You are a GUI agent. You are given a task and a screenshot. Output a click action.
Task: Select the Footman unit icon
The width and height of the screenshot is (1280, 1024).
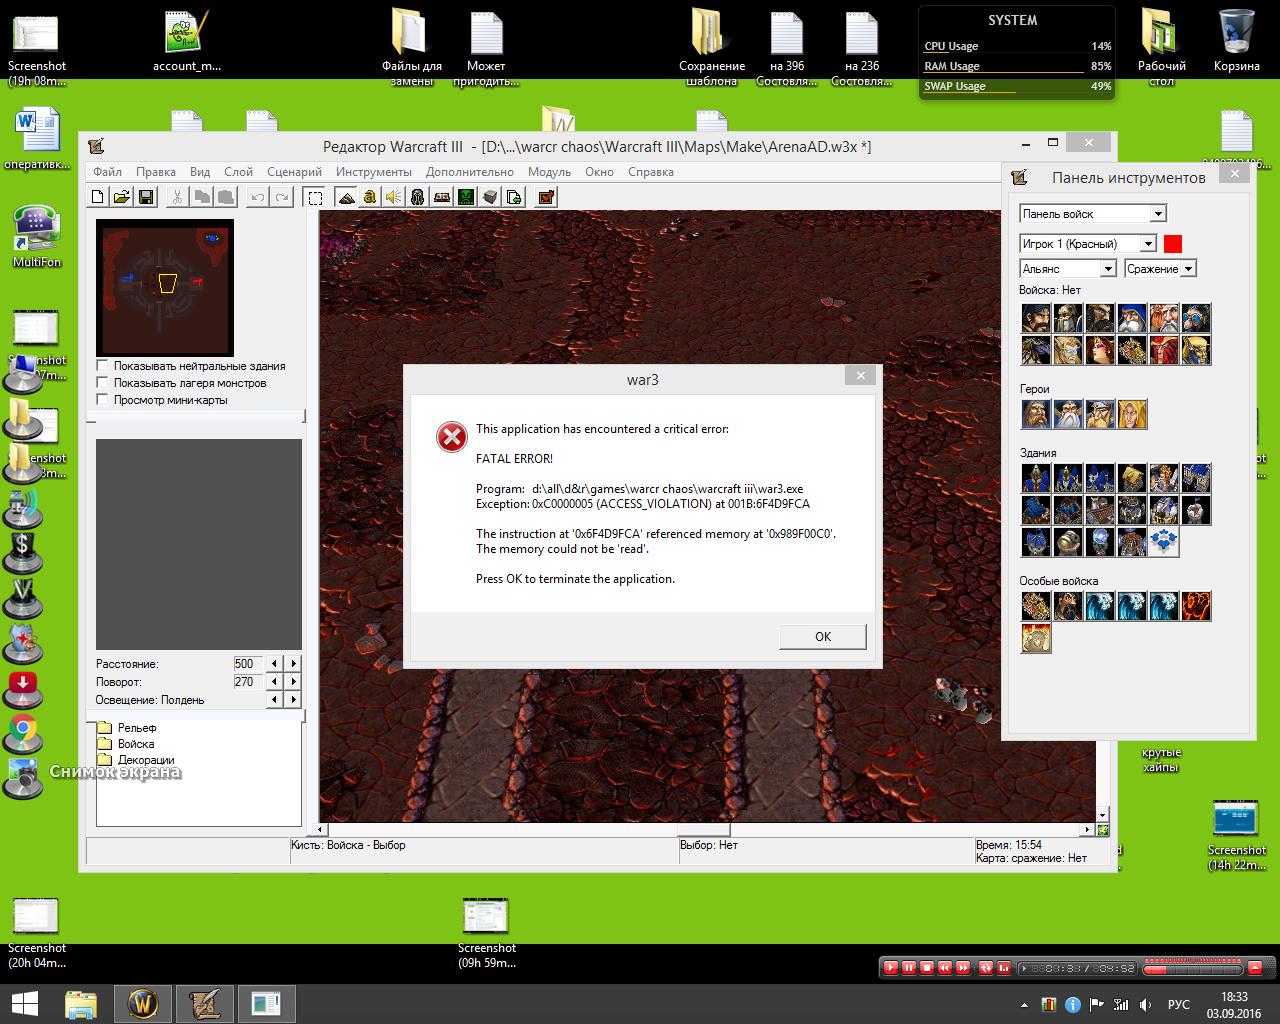1068,318
